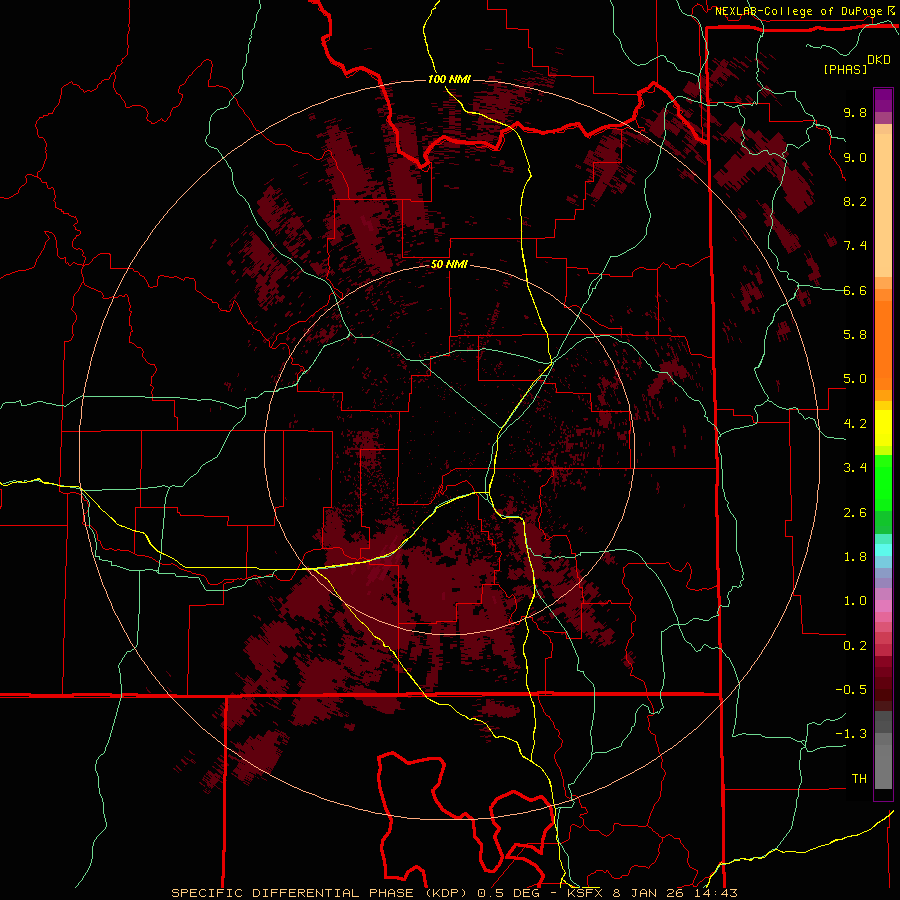Select the 50 NMI range ring label
The width and height of the screenshot is (900, 900).
pos(449,265)
